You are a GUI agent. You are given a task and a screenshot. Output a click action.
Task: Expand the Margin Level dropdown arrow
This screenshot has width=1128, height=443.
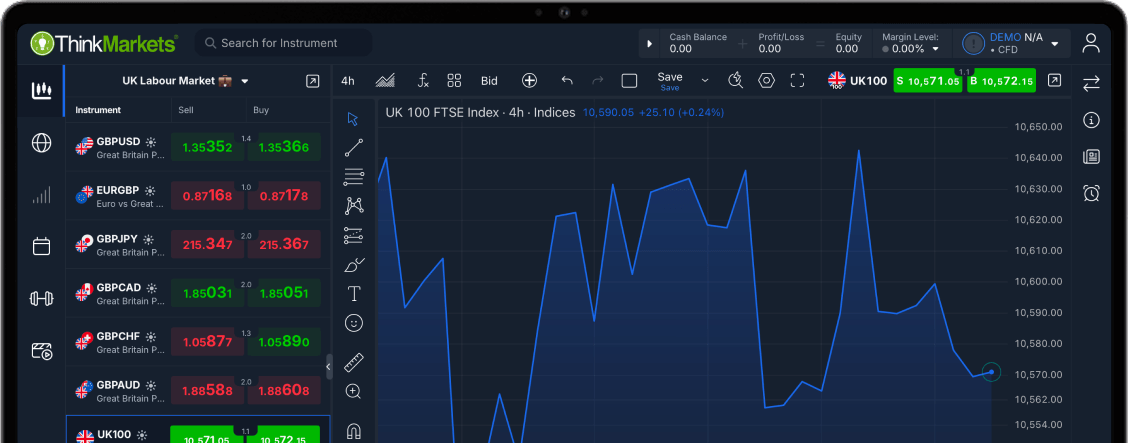936,49
